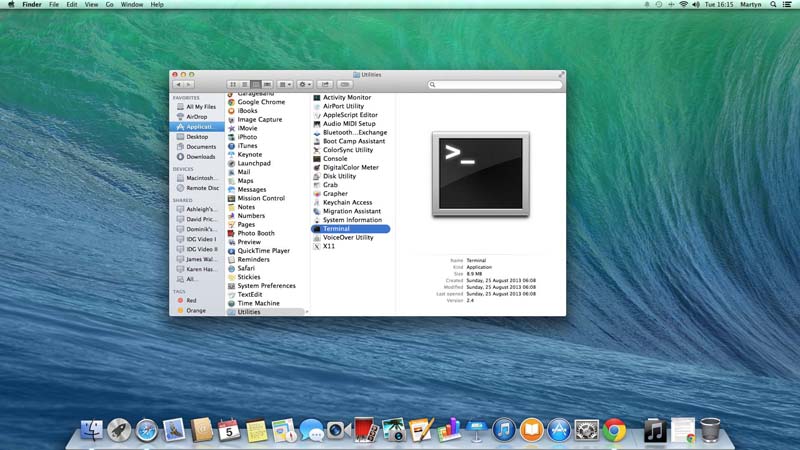
Task: Click the large Terminal preview icon
Action: pyautogui.click(x=481, y=174)
